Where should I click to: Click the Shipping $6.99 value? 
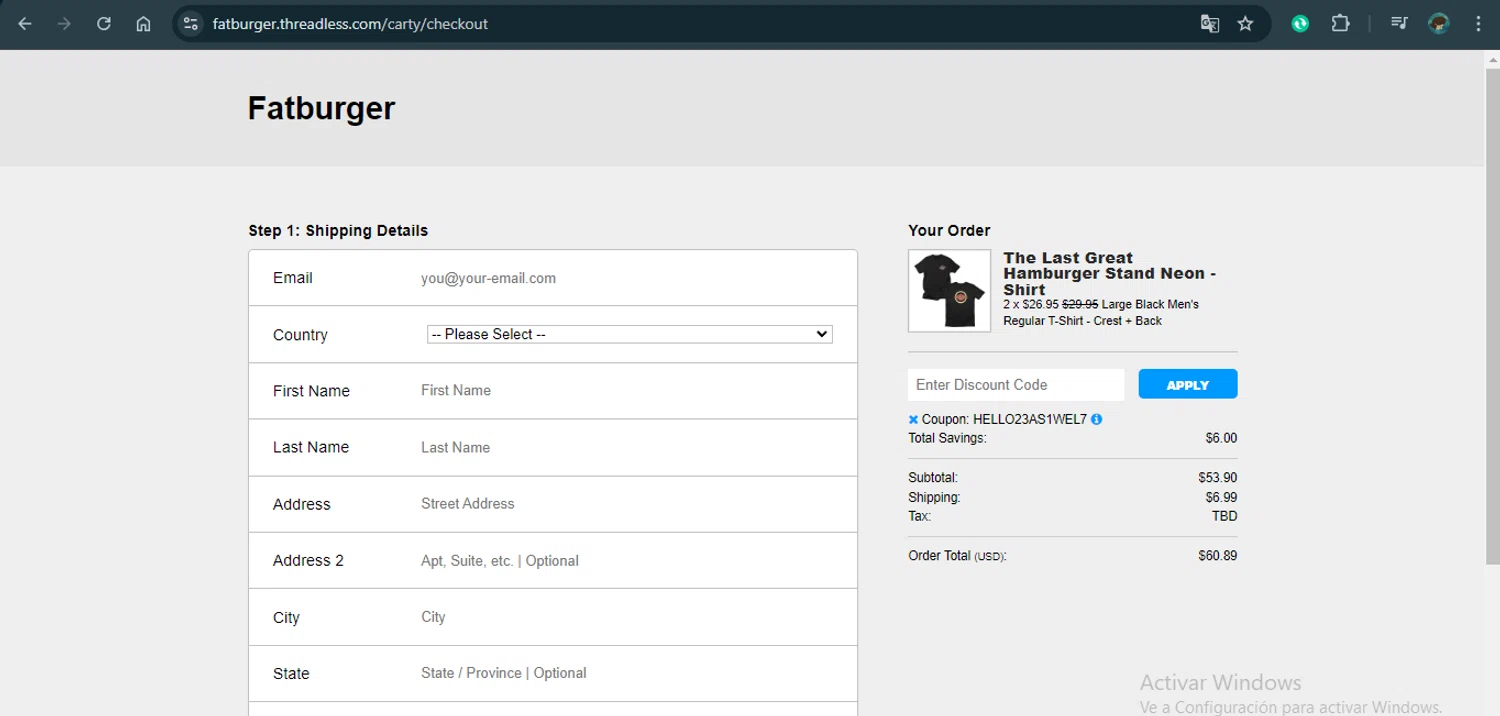click(1221, 497)
